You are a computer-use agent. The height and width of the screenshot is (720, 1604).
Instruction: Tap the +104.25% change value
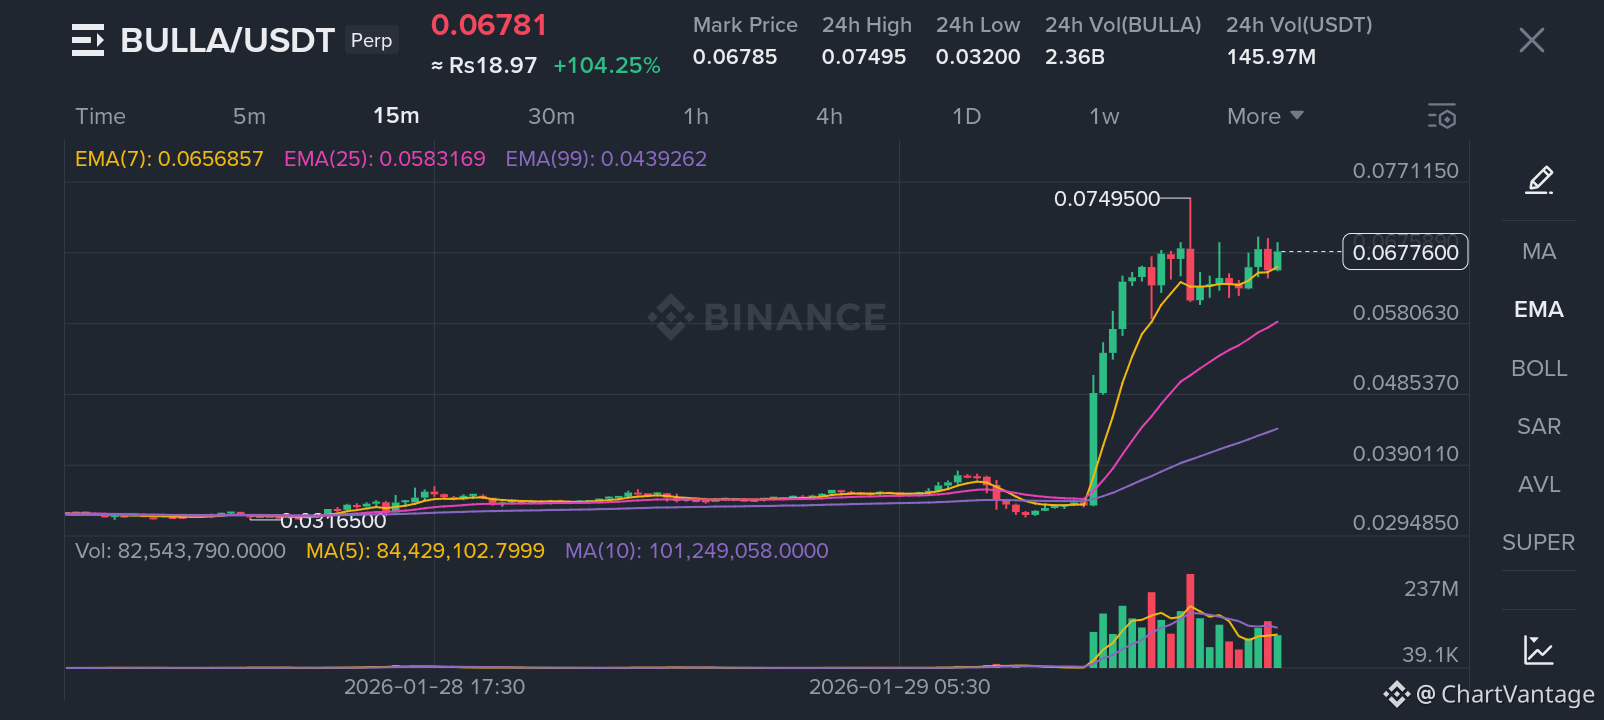[607, 66]
